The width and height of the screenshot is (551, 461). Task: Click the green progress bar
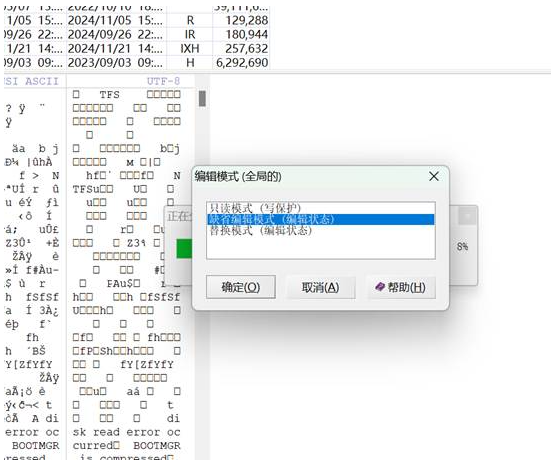click(184, 248)
